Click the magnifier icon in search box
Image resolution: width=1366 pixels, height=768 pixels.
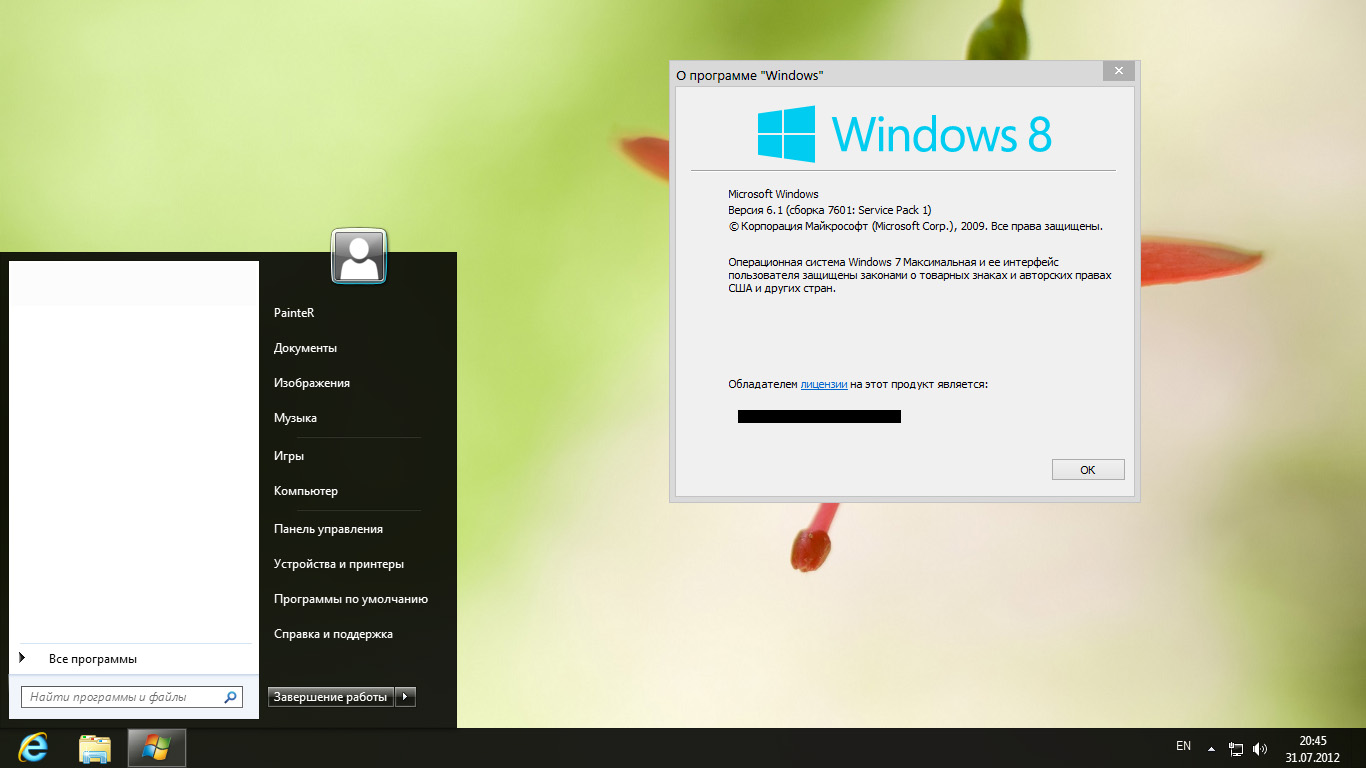pyautogui.click(x=230, y=697)
